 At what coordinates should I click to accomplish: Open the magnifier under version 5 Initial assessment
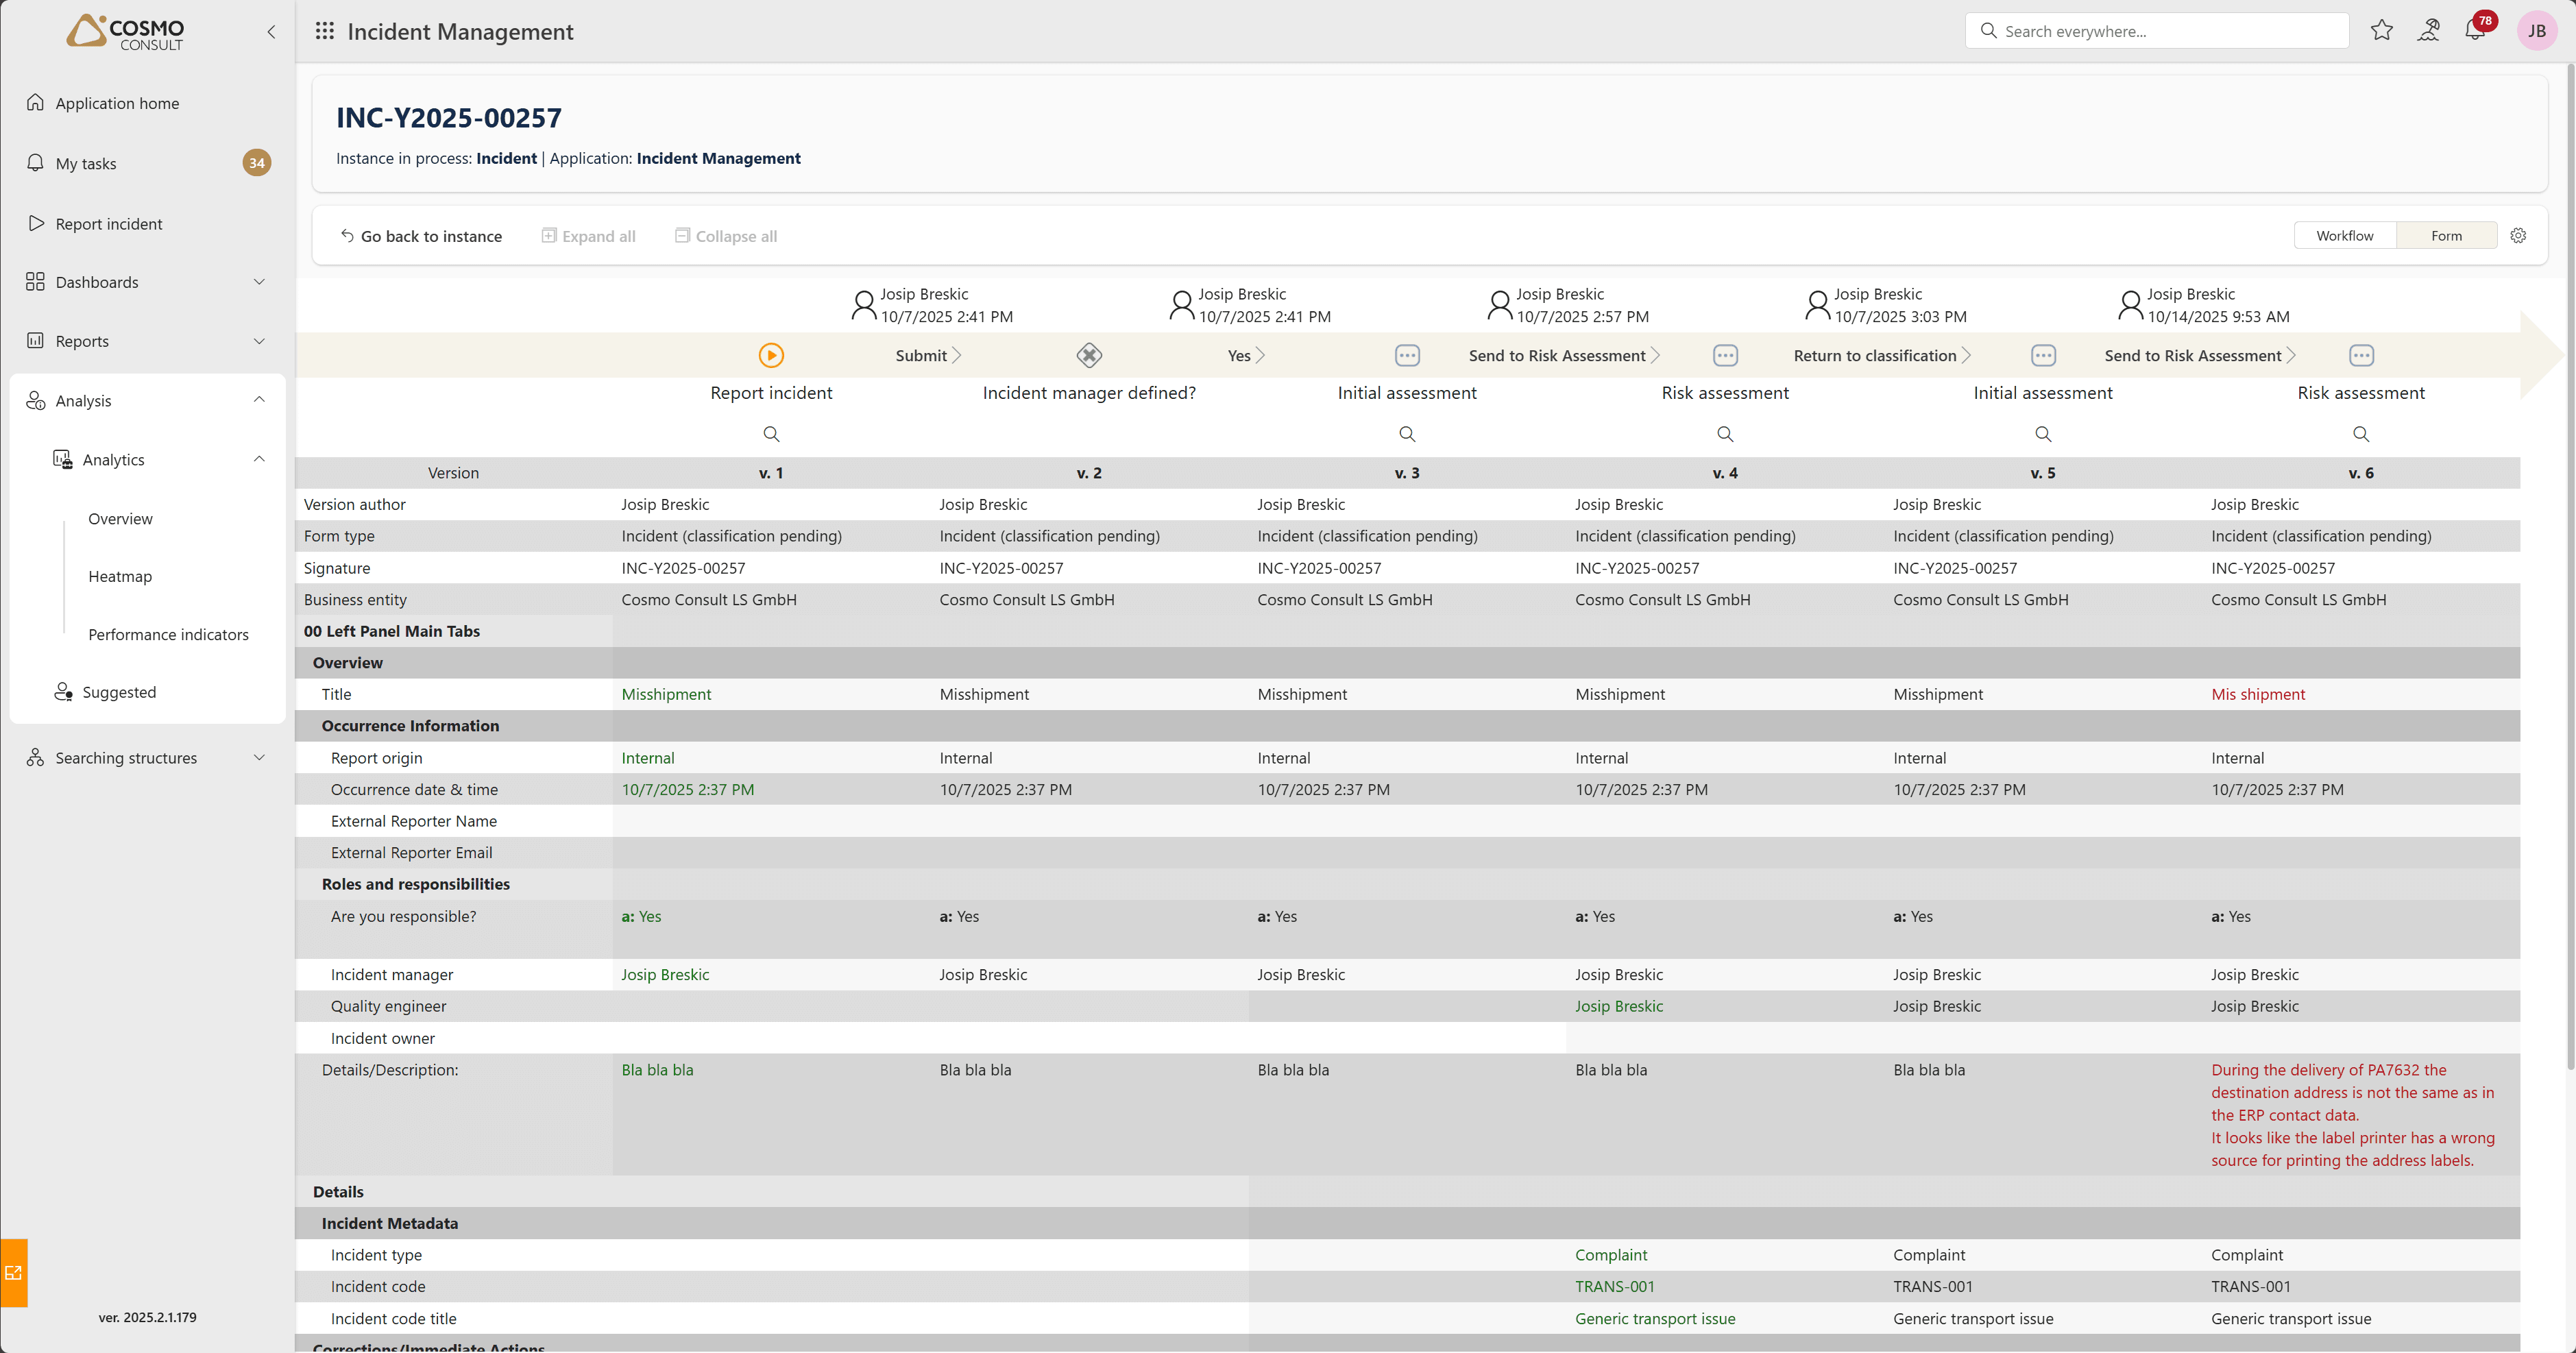[x=2043, y=434]
